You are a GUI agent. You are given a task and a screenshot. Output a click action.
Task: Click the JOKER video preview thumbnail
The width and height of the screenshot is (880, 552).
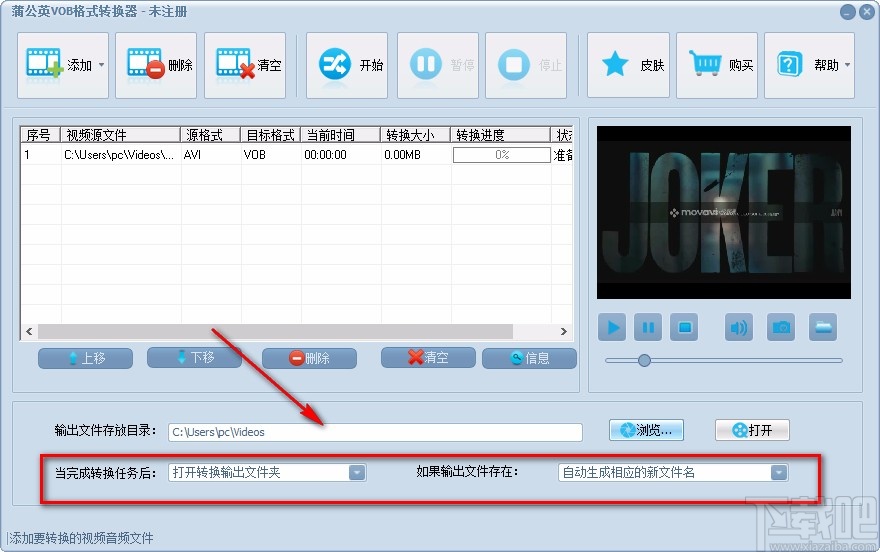tap(724, 213)
